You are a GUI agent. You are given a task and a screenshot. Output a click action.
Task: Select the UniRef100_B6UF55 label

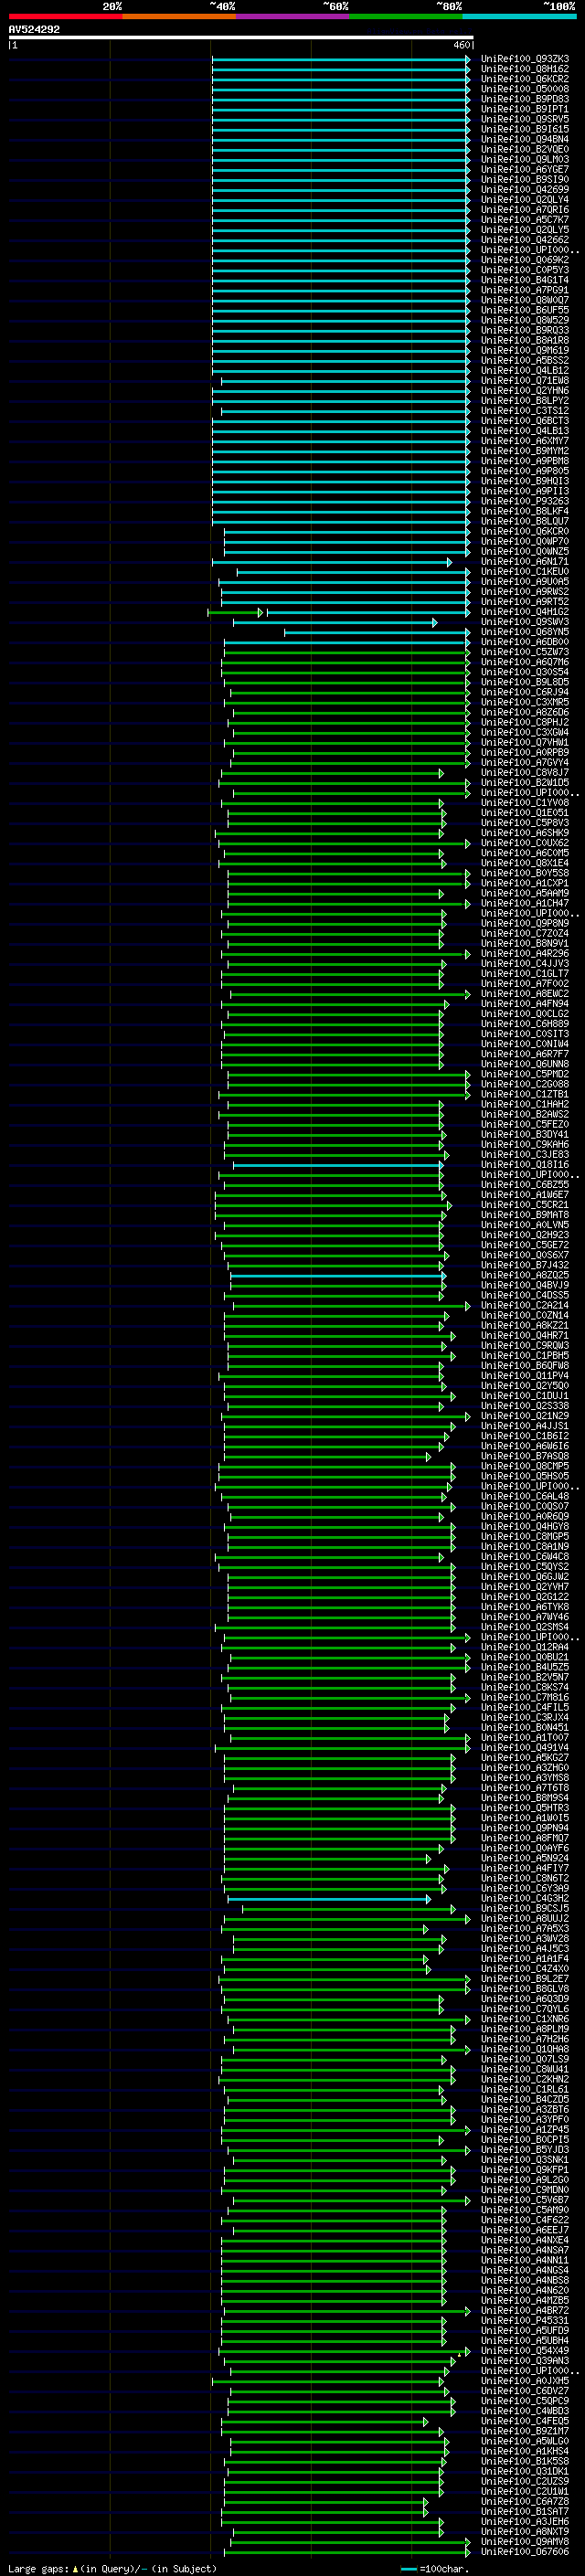(x=525, y=311)
